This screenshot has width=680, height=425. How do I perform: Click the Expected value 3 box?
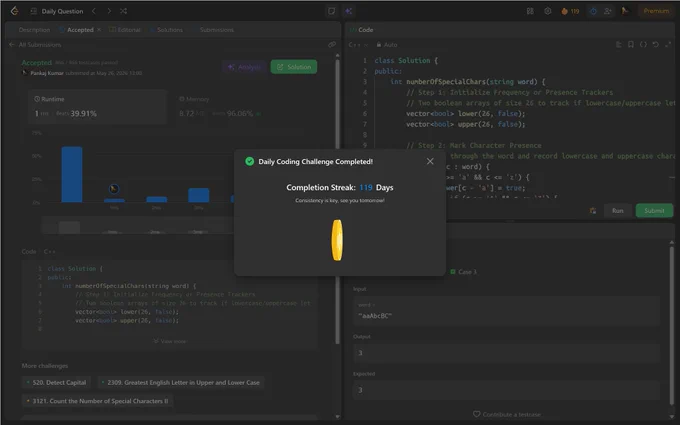pyautogui.click(x=507, y=390)
